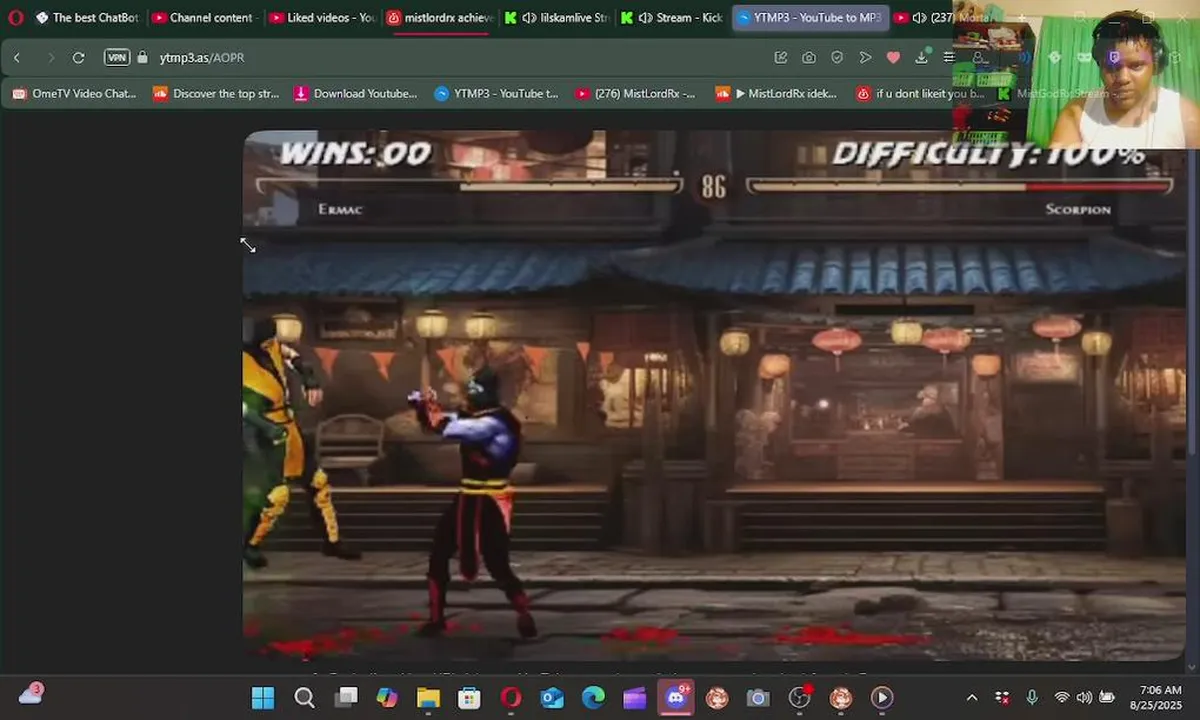Take a snapshot with the camera icon
This screenshot has height=720, width=1200.
pos(809,58)
